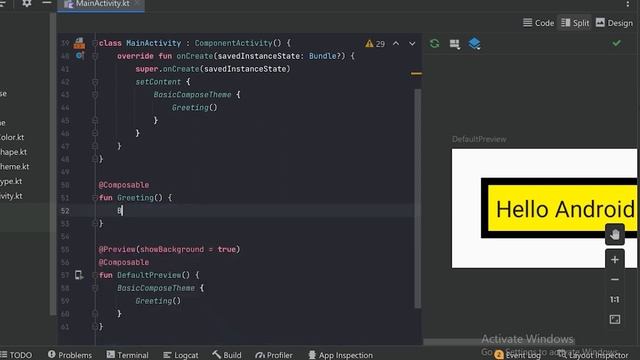This screenshot has width=640, height=360.
Task: Select the olor.kt file in project tree
Action: (12, 138)
